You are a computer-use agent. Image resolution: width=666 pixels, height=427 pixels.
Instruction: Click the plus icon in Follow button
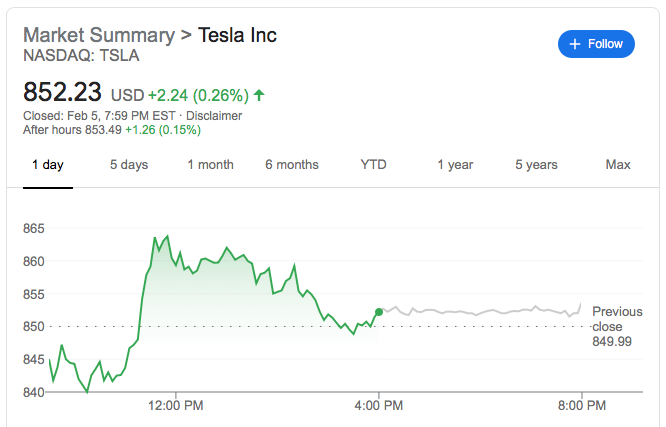coord(575,44)
